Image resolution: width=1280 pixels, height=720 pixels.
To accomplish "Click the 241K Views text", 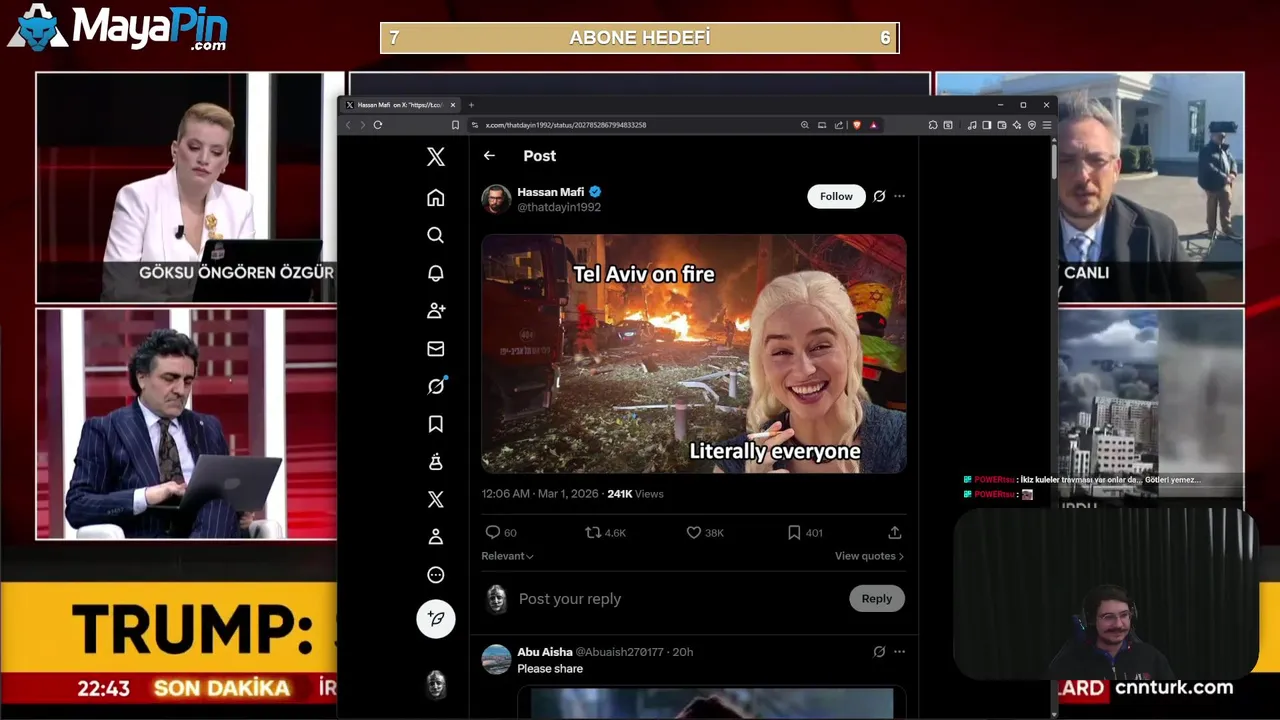I will point(635,494).
